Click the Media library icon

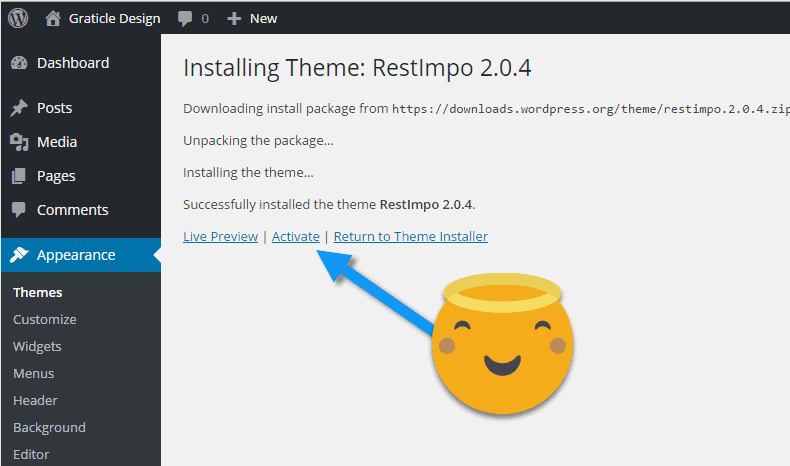point(19,142)
